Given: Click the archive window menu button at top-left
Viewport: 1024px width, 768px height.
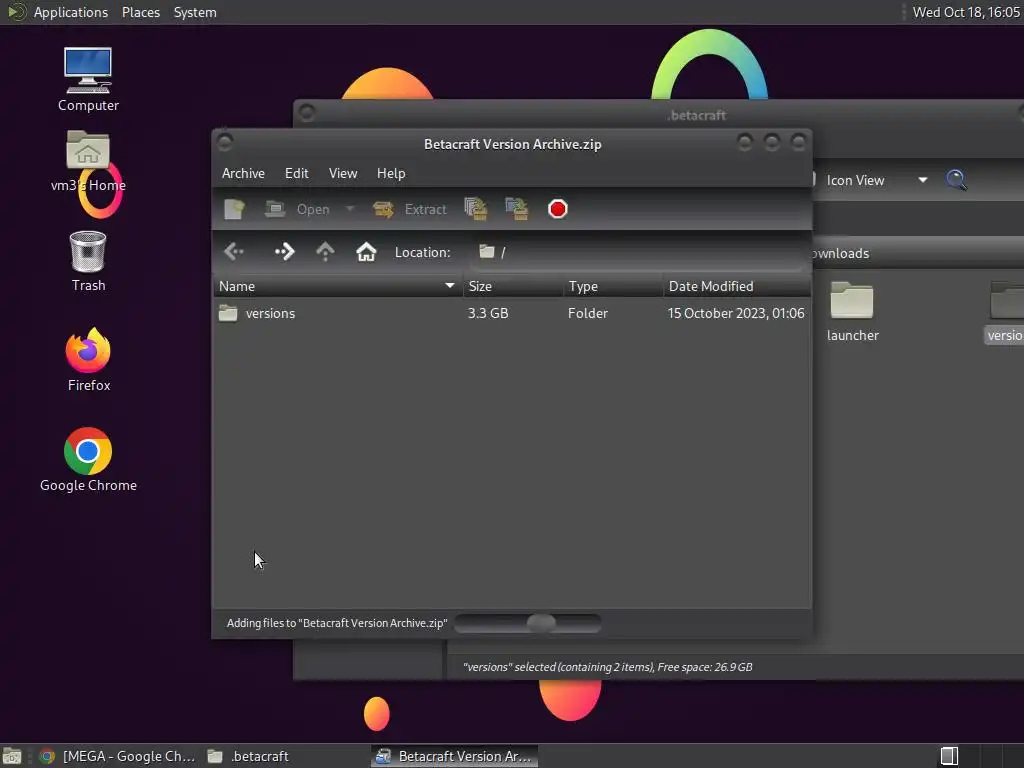Looking at the screenshot, I should (225, 142).
